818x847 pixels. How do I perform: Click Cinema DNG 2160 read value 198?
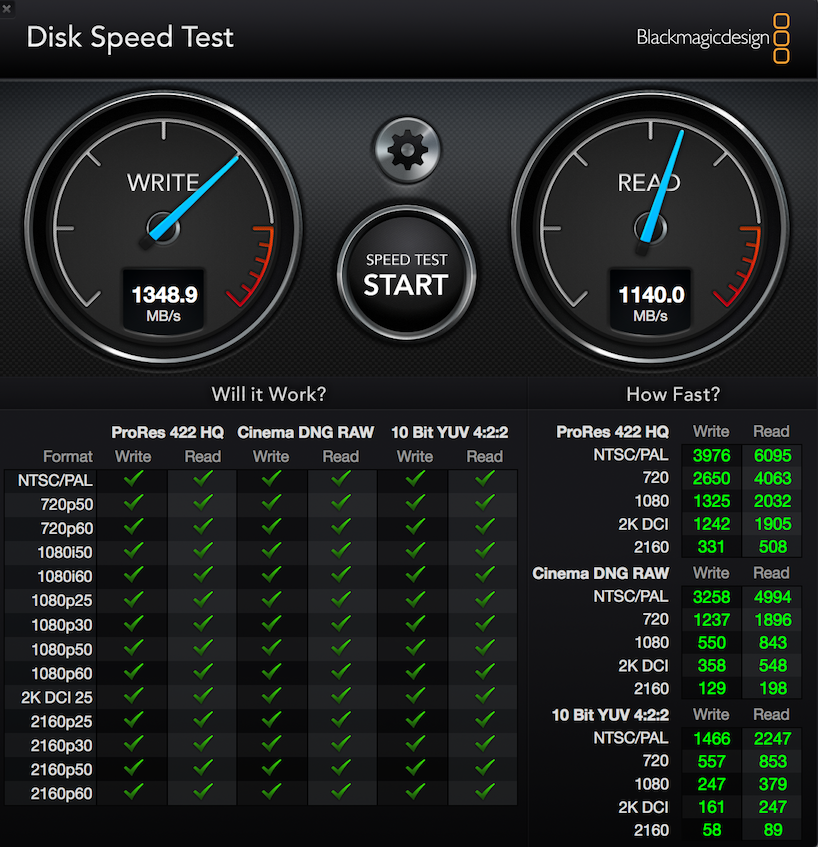pyautogui.click(x=773, y=688)
